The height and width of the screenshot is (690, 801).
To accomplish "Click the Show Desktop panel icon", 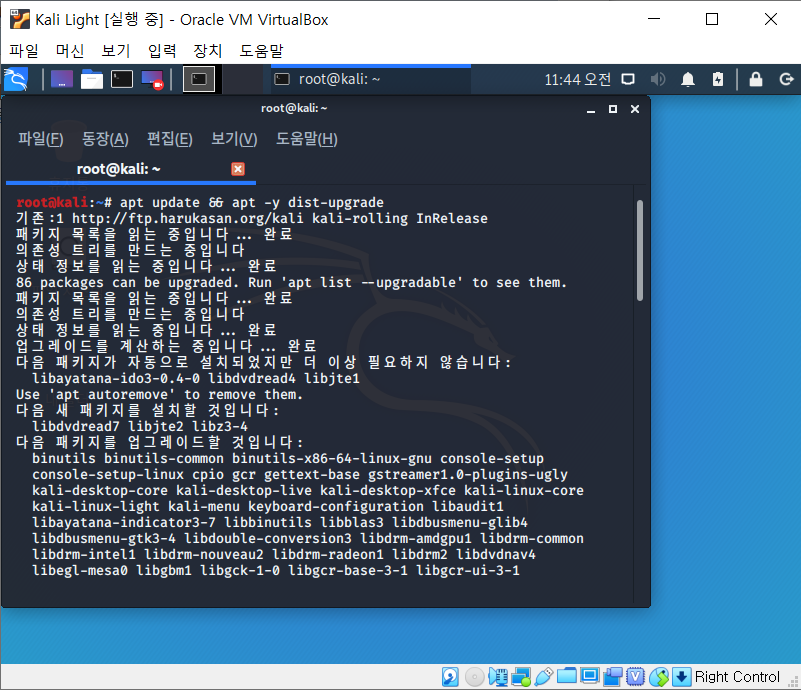I will coord(62,79).
